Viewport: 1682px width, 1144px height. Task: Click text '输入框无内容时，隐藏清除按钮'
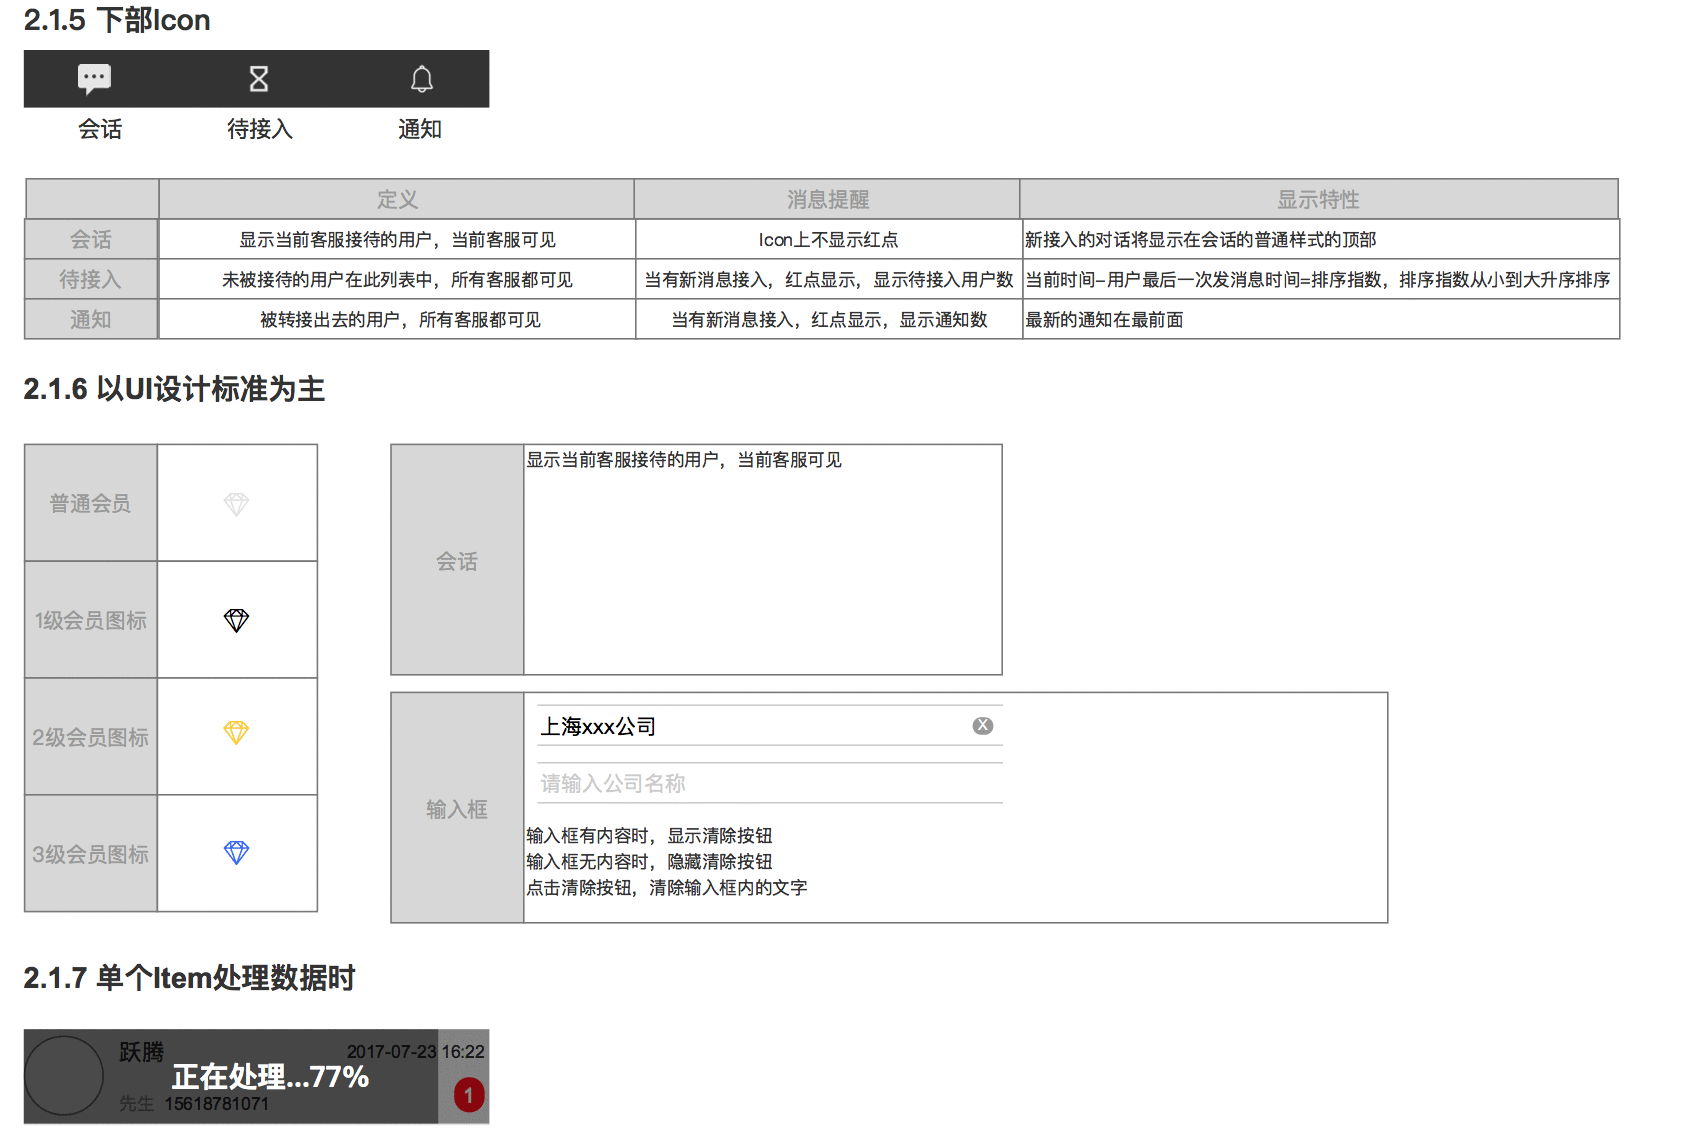click(649, 861)
